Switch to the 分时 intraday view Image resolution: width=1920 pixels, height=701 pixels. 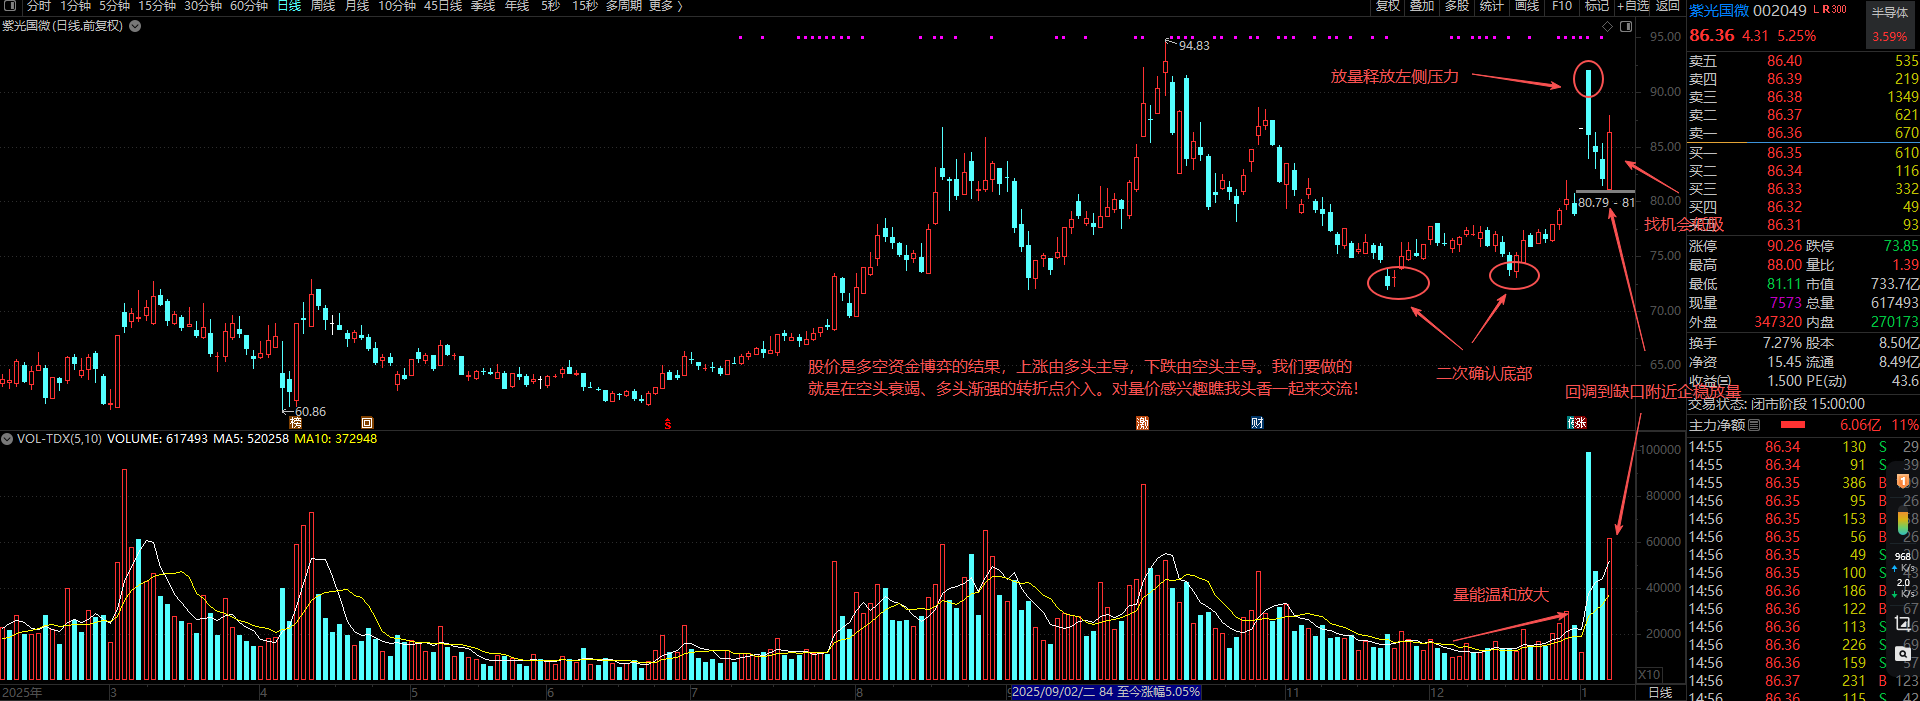[38, 6]
